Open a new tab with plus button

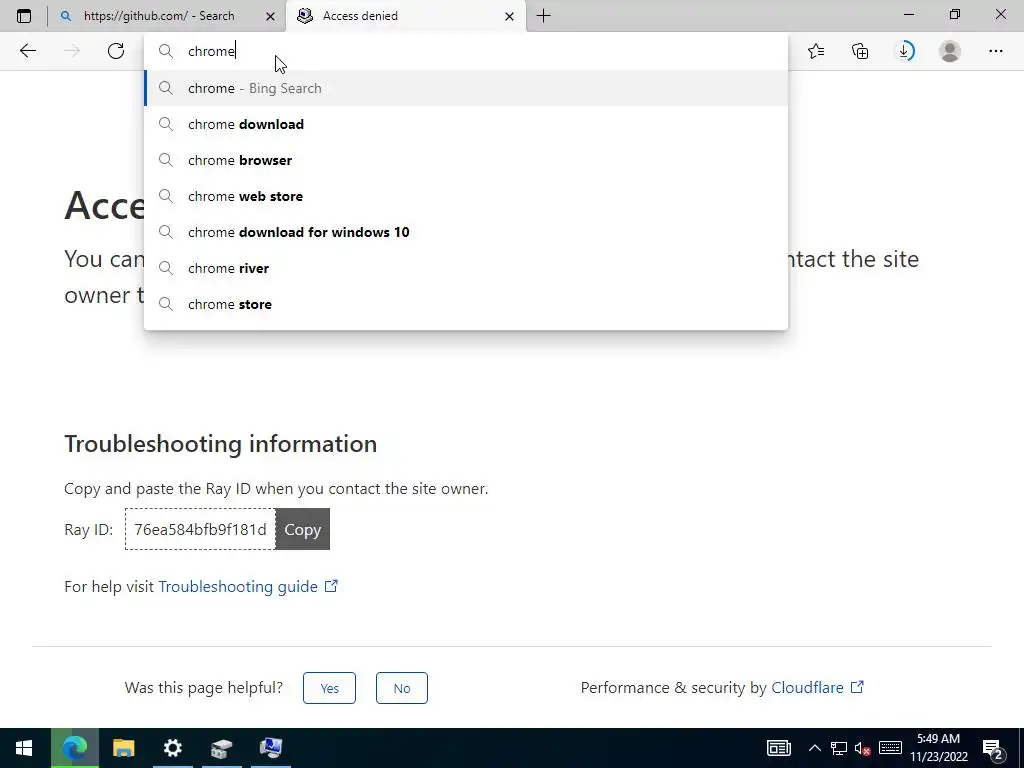point(543,16)
